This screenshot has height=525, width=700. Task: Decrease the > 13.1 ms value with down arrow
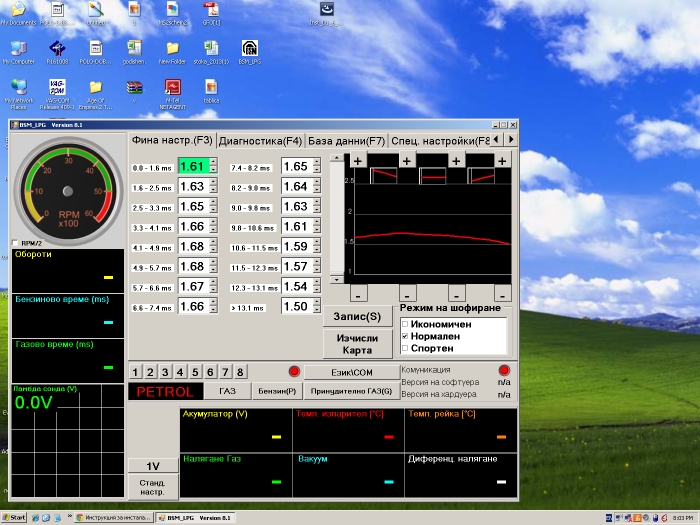[316, 311]
